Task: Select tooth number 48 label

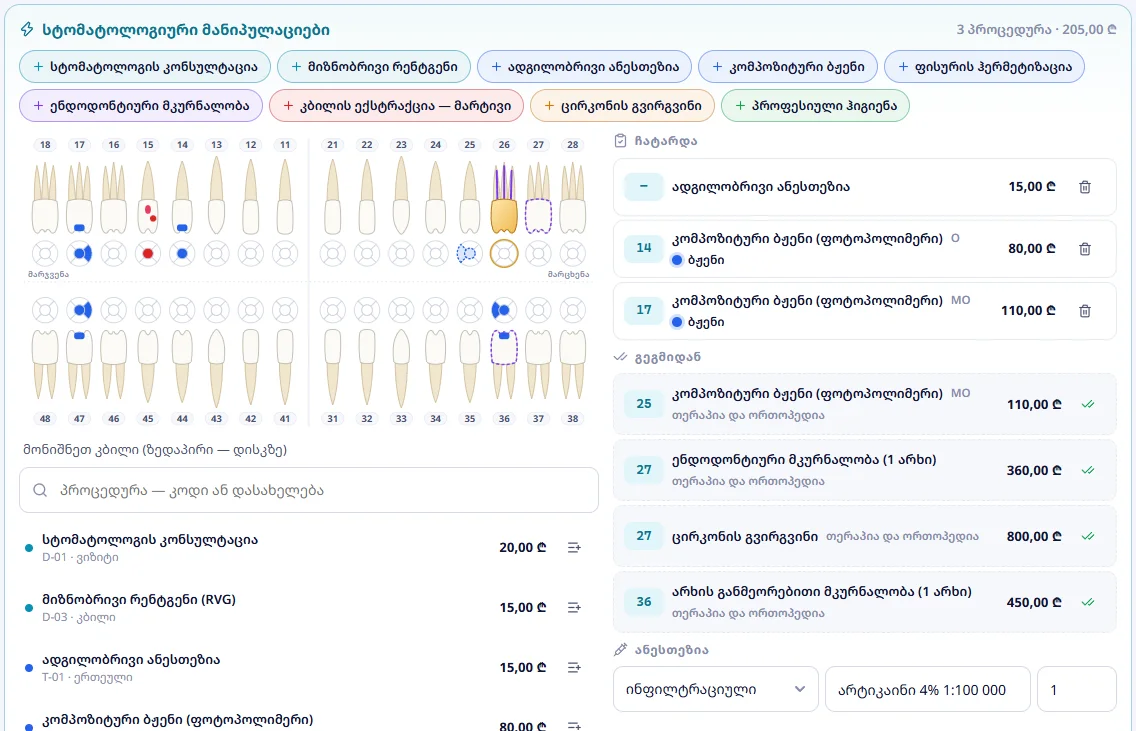Action: [x=45, y=419]
